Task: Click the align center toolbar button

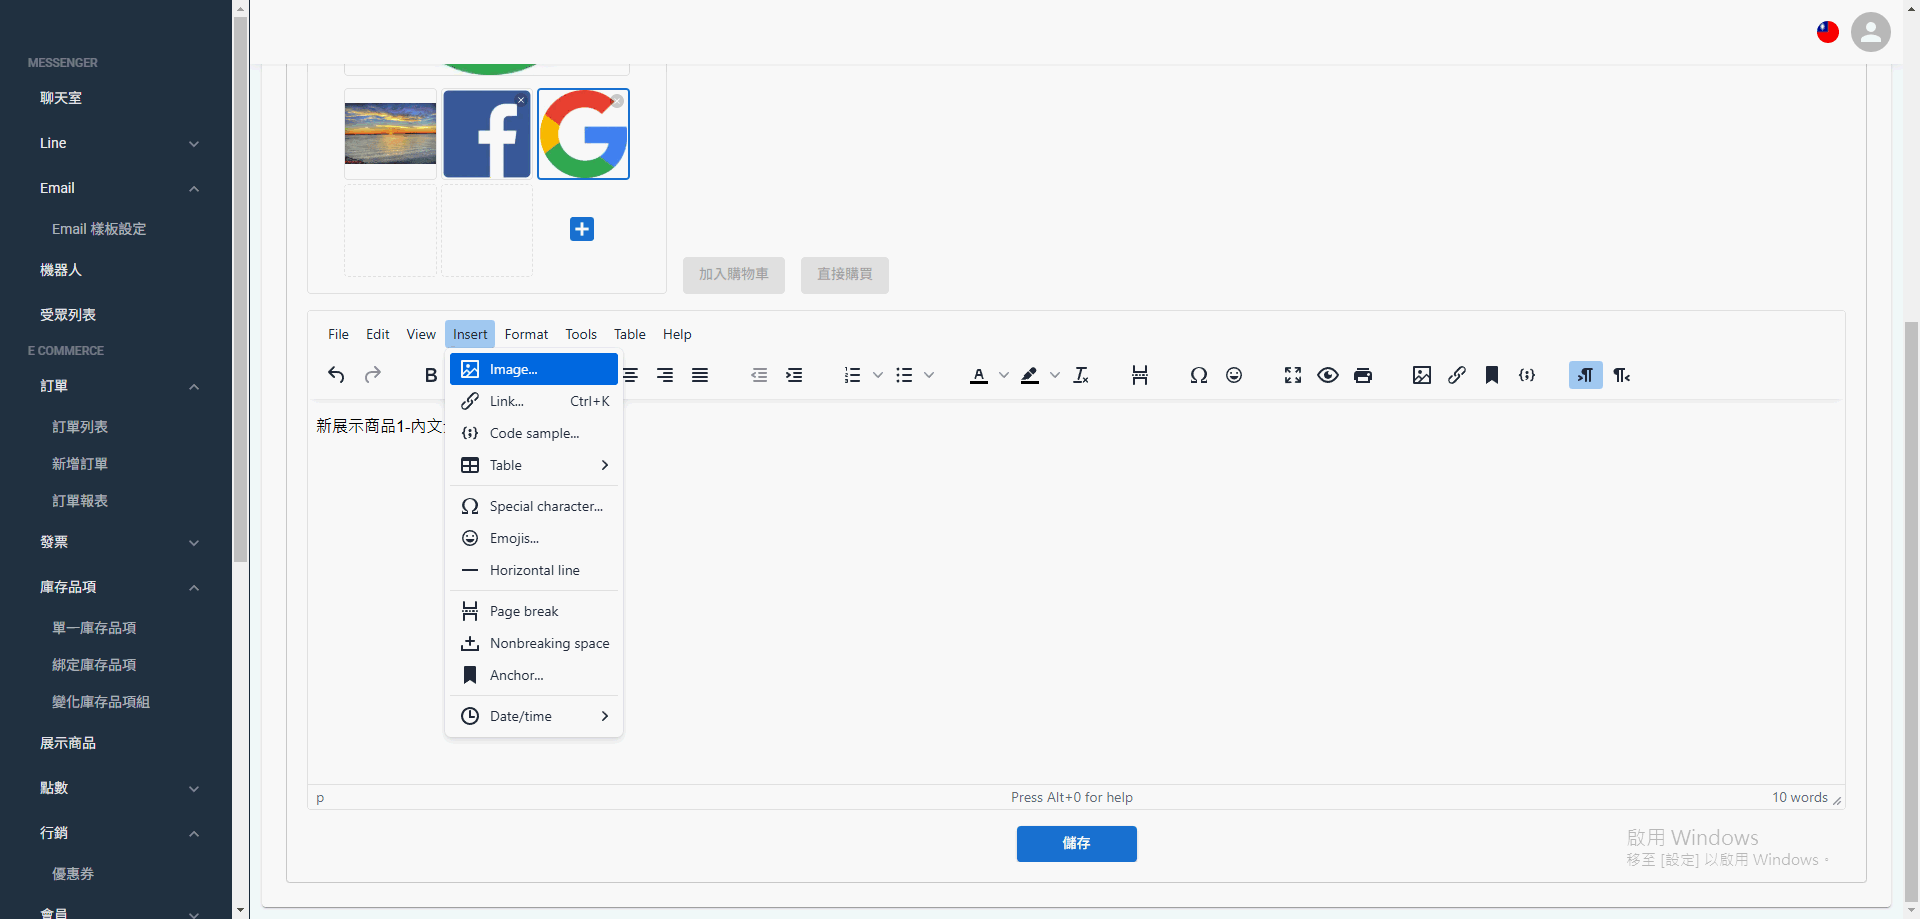Action: 630,375
